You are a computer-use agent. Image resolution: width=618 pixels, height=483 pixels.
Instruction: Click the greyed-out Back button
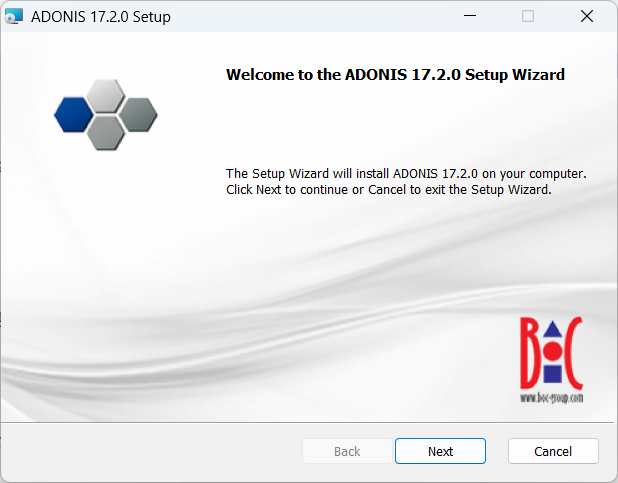[x=347, y=451]
